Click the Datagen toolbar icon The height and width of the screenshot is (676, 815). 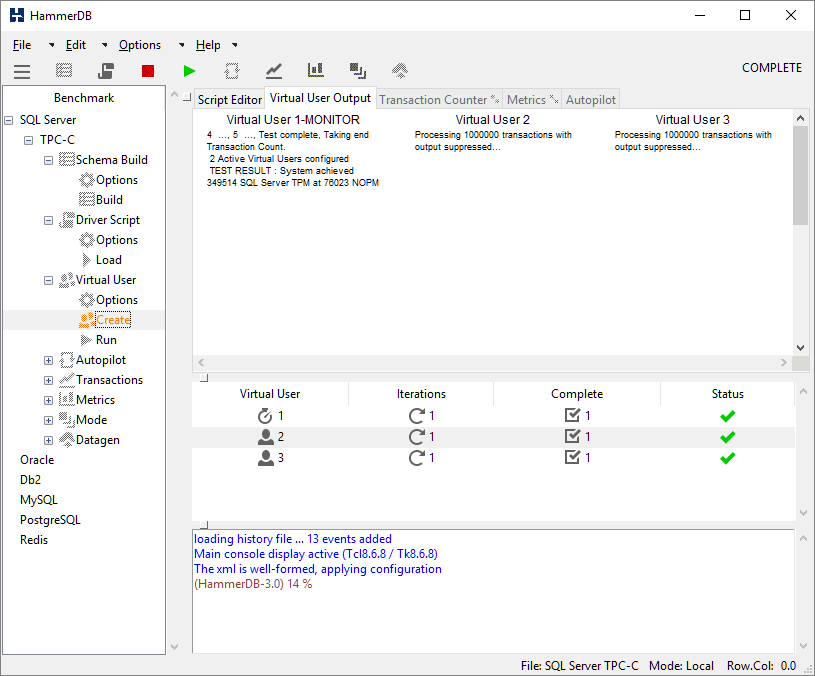click(400, 71)
